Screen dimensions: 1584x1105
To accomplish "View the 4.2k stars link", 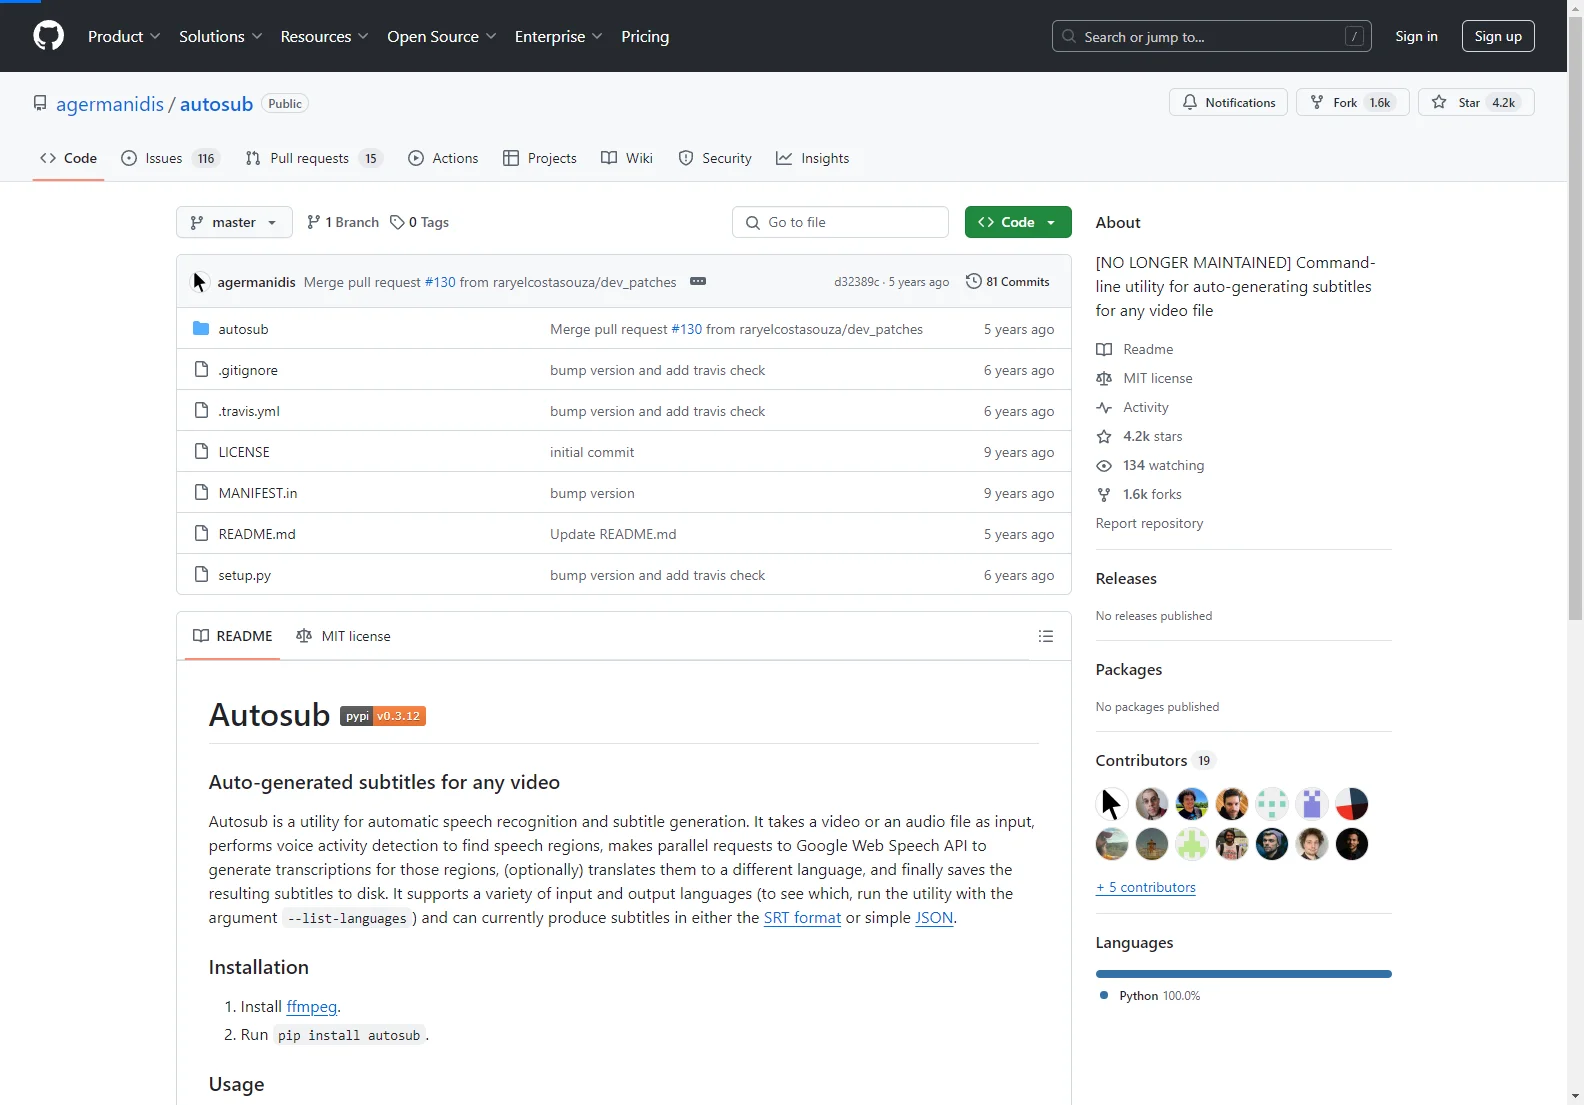I will click(1140, 436).
